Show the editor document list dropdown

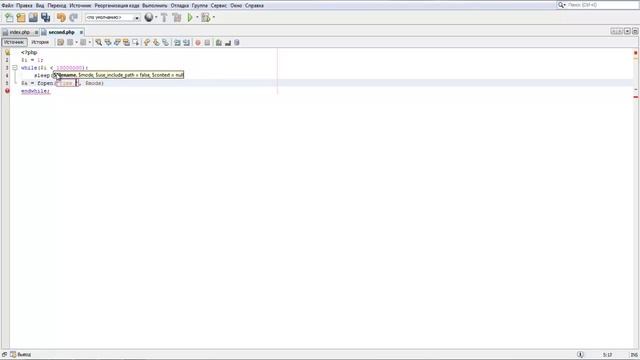(627, 31)
